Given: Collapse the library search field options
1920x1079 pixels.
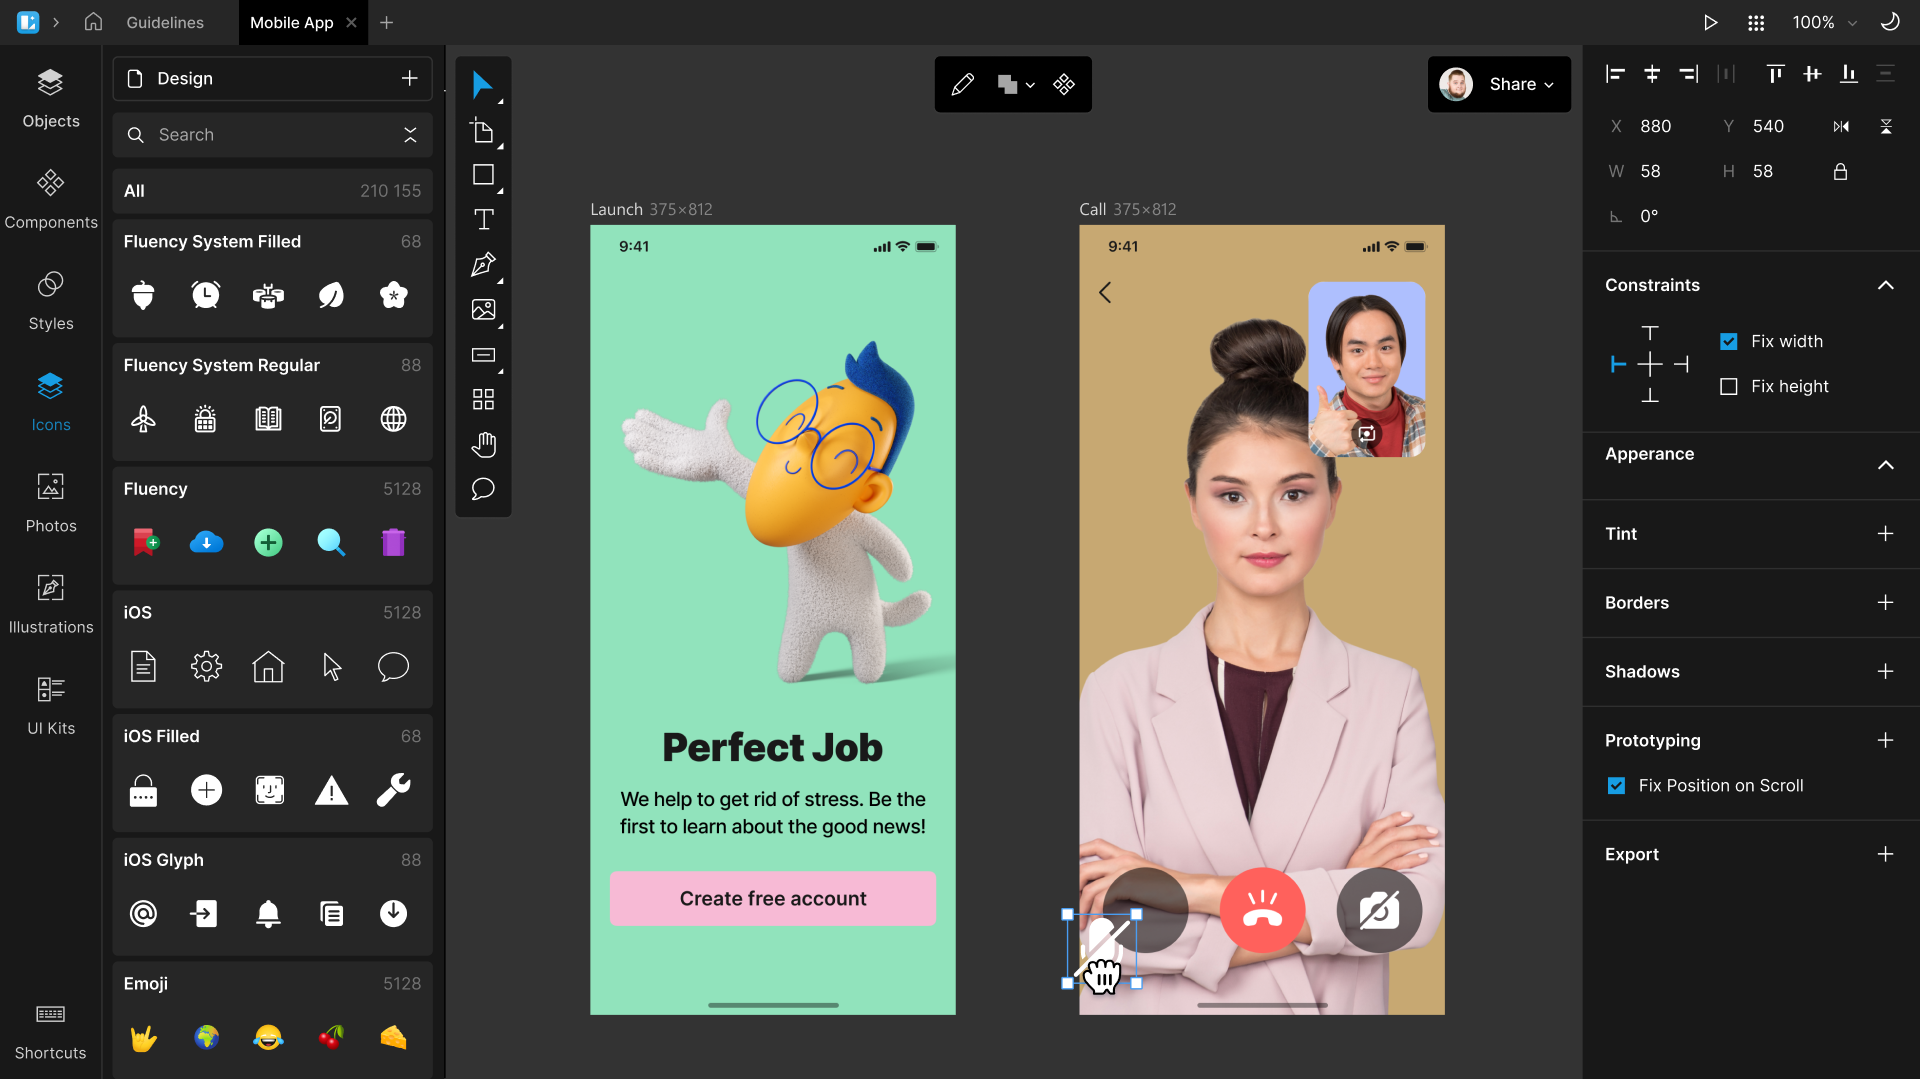Looking at the screenshot, I should click(410, 134).
